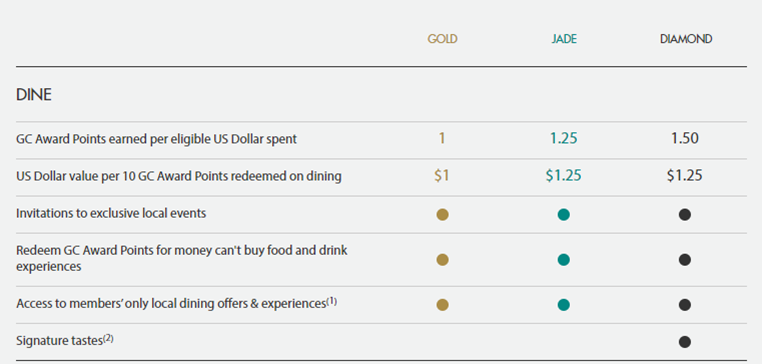762x364 pixels.
Task: Click Diamond 1.50 points earned value
Action: pyautogui.click(x=685, y=139)
